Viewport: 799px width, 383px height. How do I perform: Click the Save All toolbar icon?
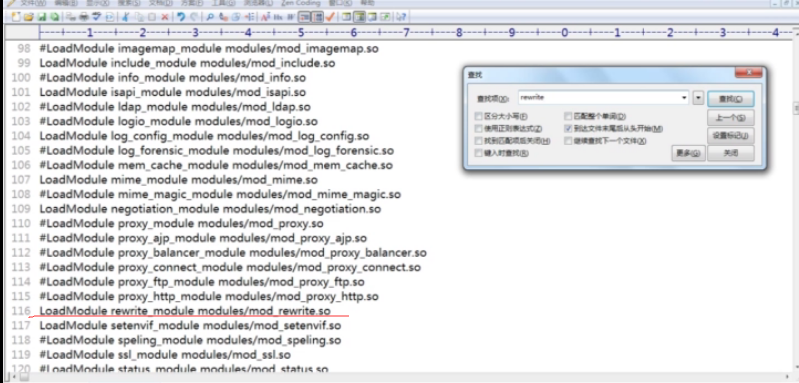(x=54, y=17)
